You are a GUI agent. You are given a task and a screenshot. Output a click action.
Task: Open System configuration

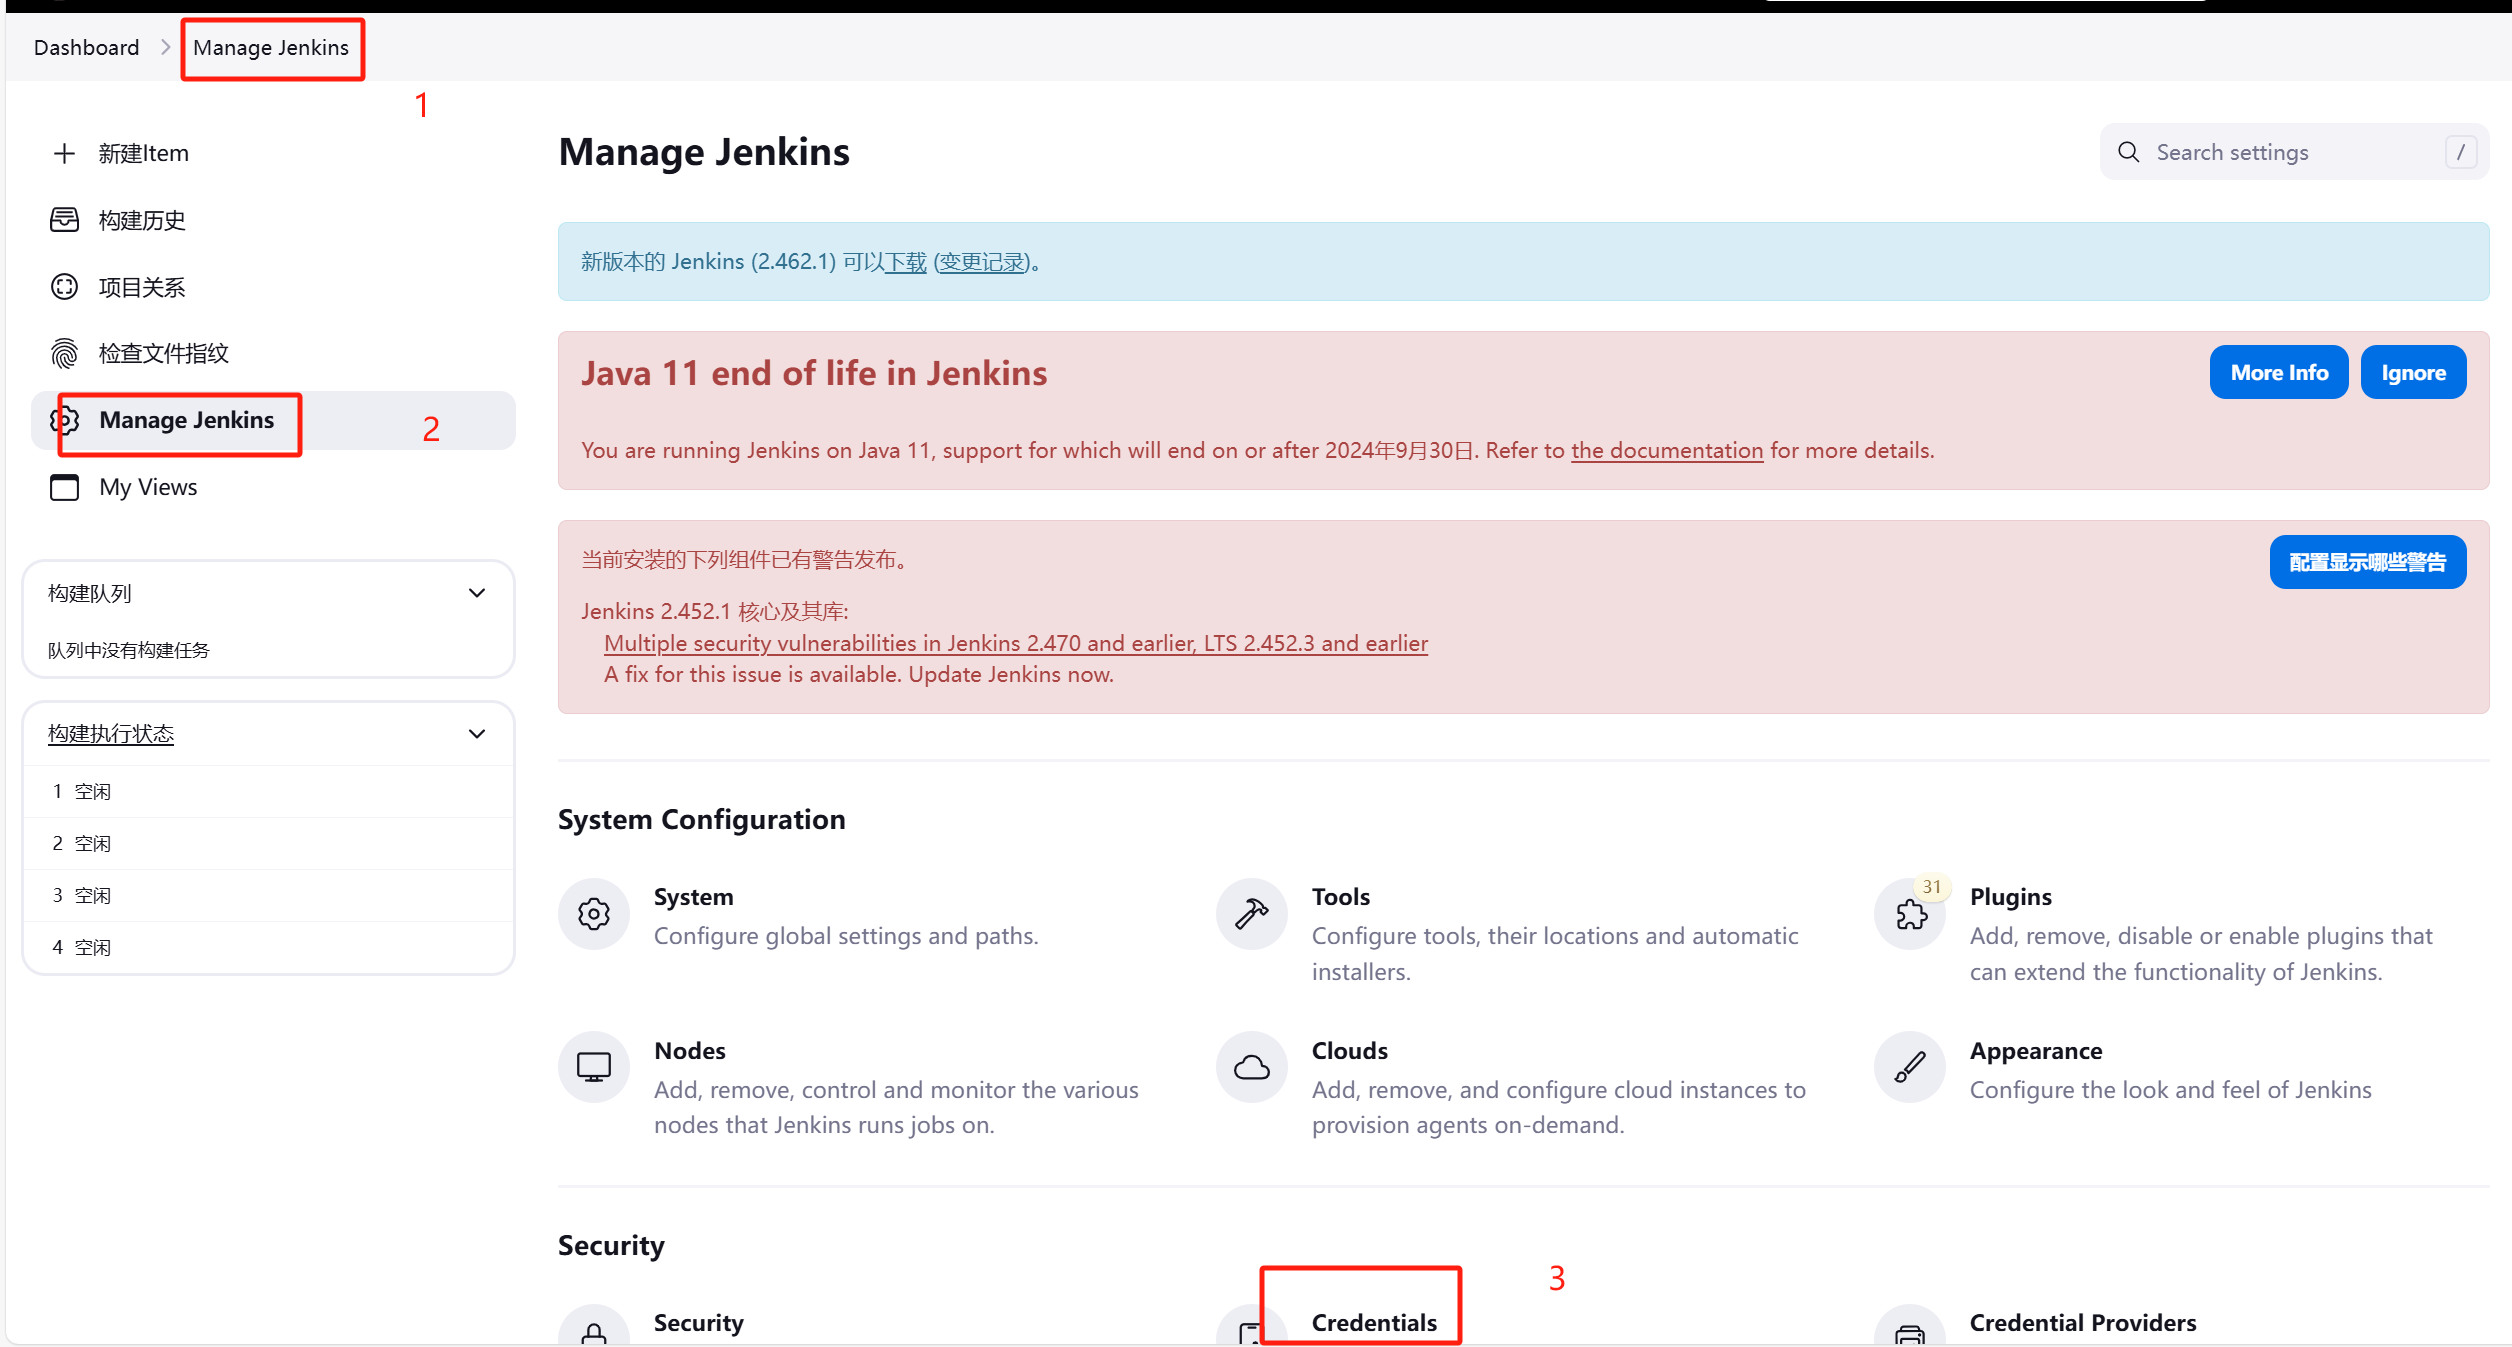coord(693,897)
